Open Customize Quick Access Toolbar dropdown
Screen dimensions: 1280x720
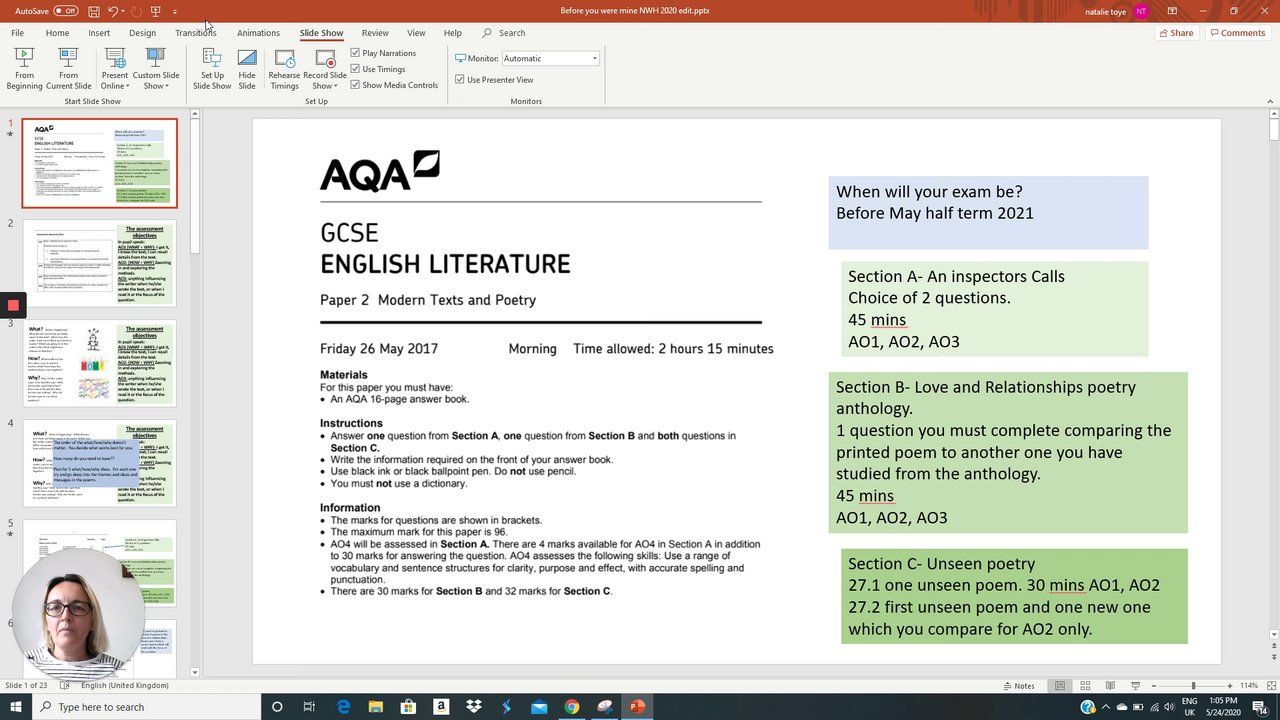[175, 12]
